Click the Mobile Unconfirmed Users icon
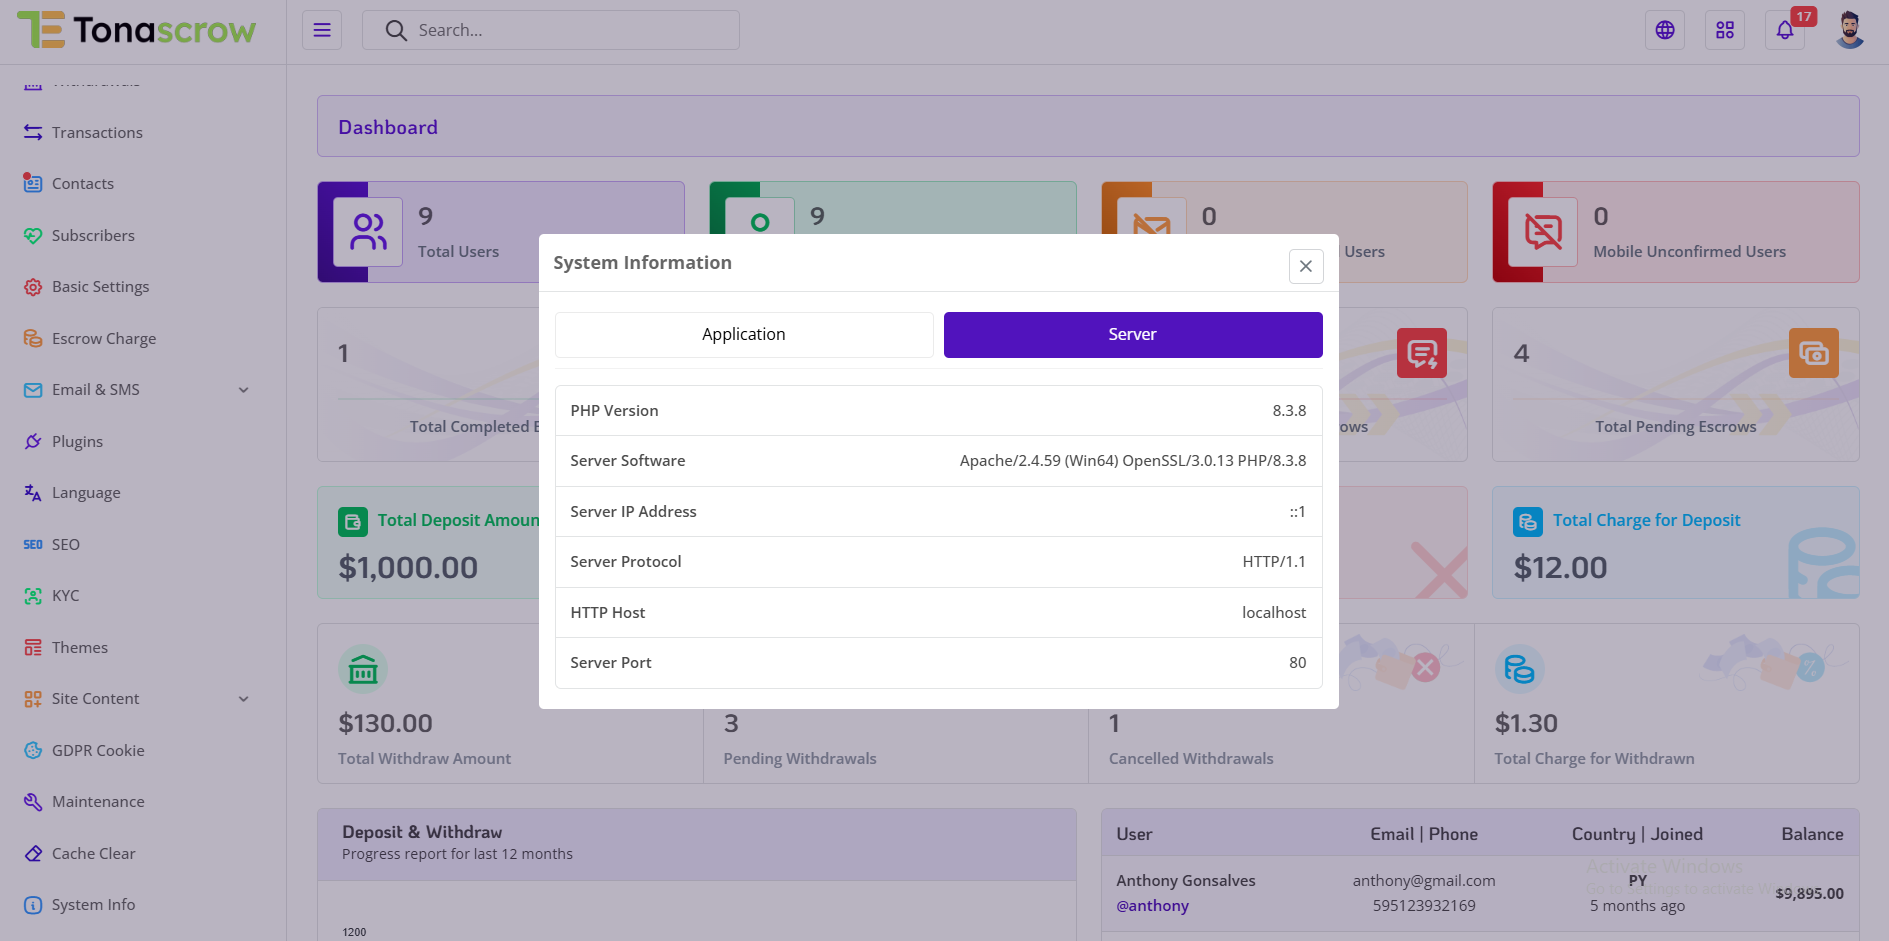The height and width of the screenshot is (941, 1889). click(1543, 232)
